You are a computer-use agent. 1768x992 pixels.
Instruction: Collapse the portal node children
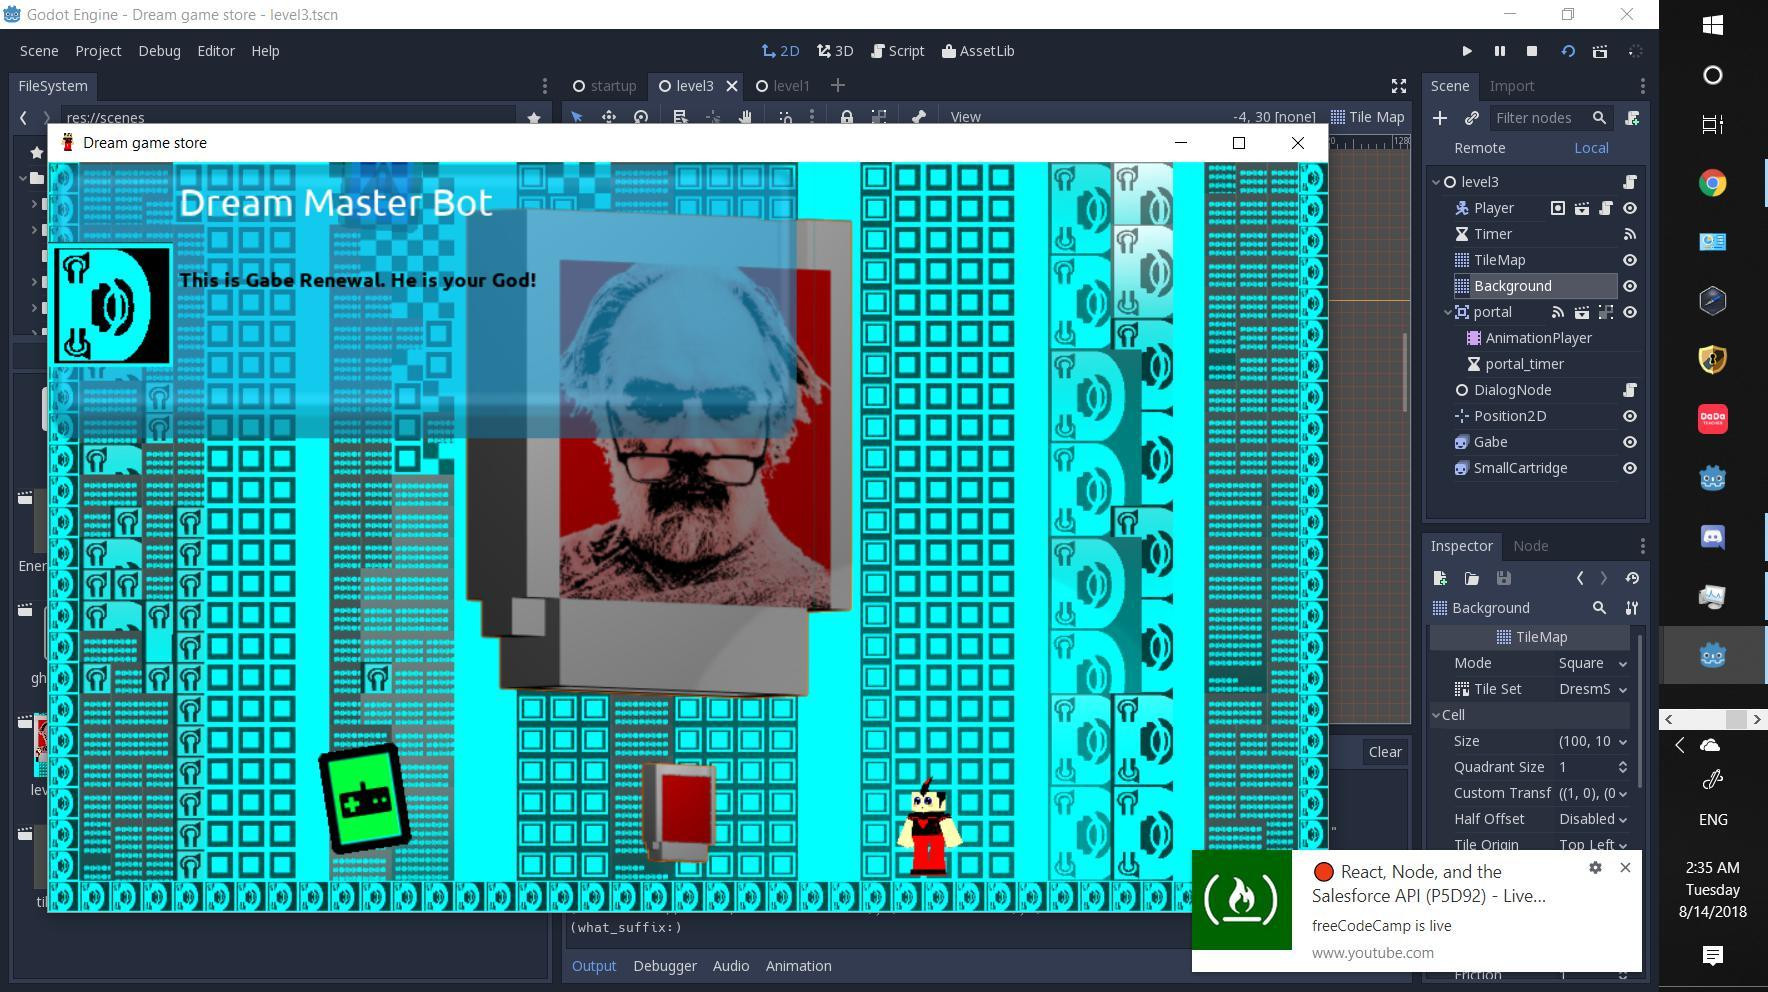(1448, 312)
